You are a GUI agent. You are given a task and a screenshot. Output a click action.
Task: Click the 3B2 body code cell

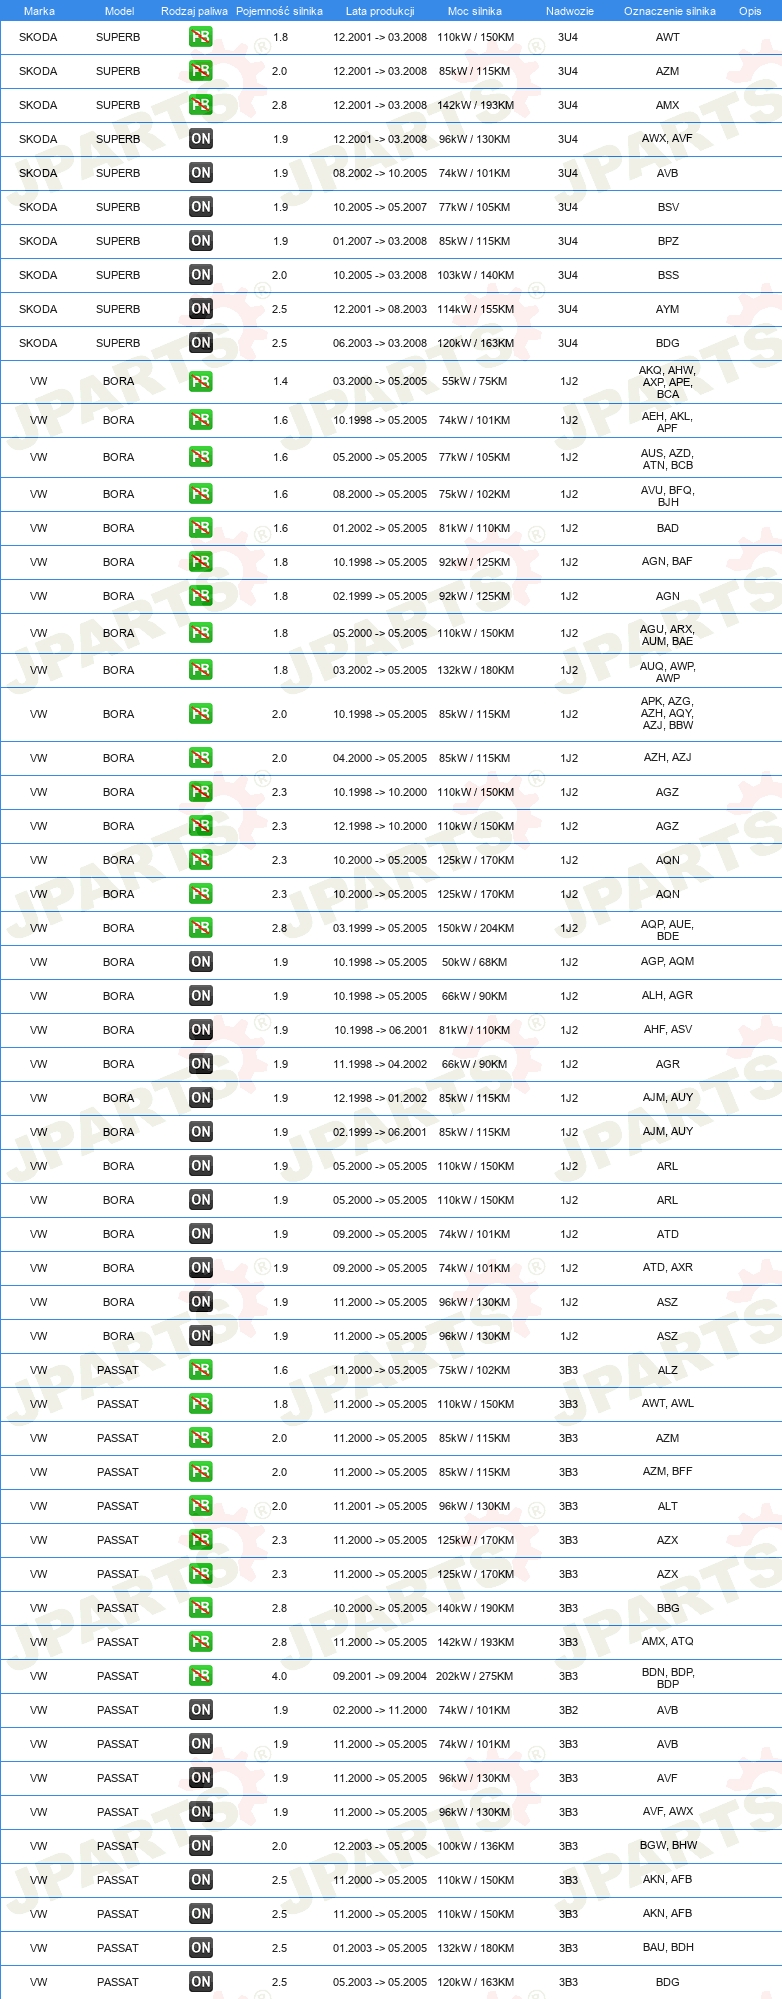click(x=568, y=1710)
